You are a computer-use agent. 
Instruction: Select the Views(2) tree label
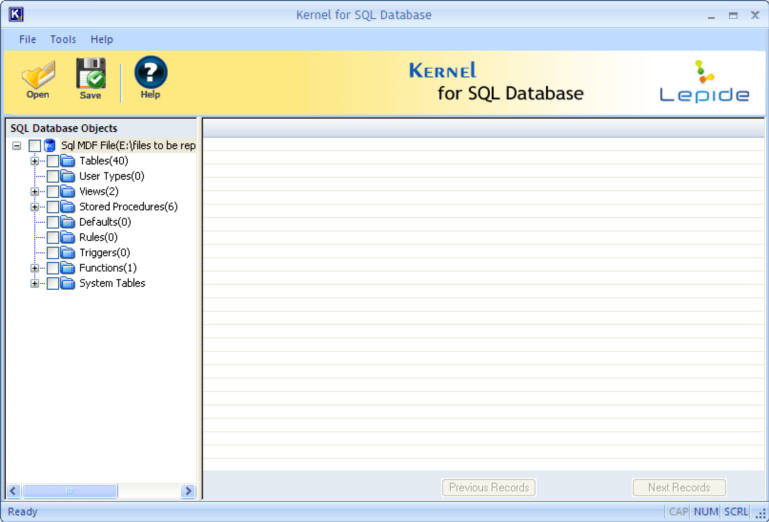99,191
